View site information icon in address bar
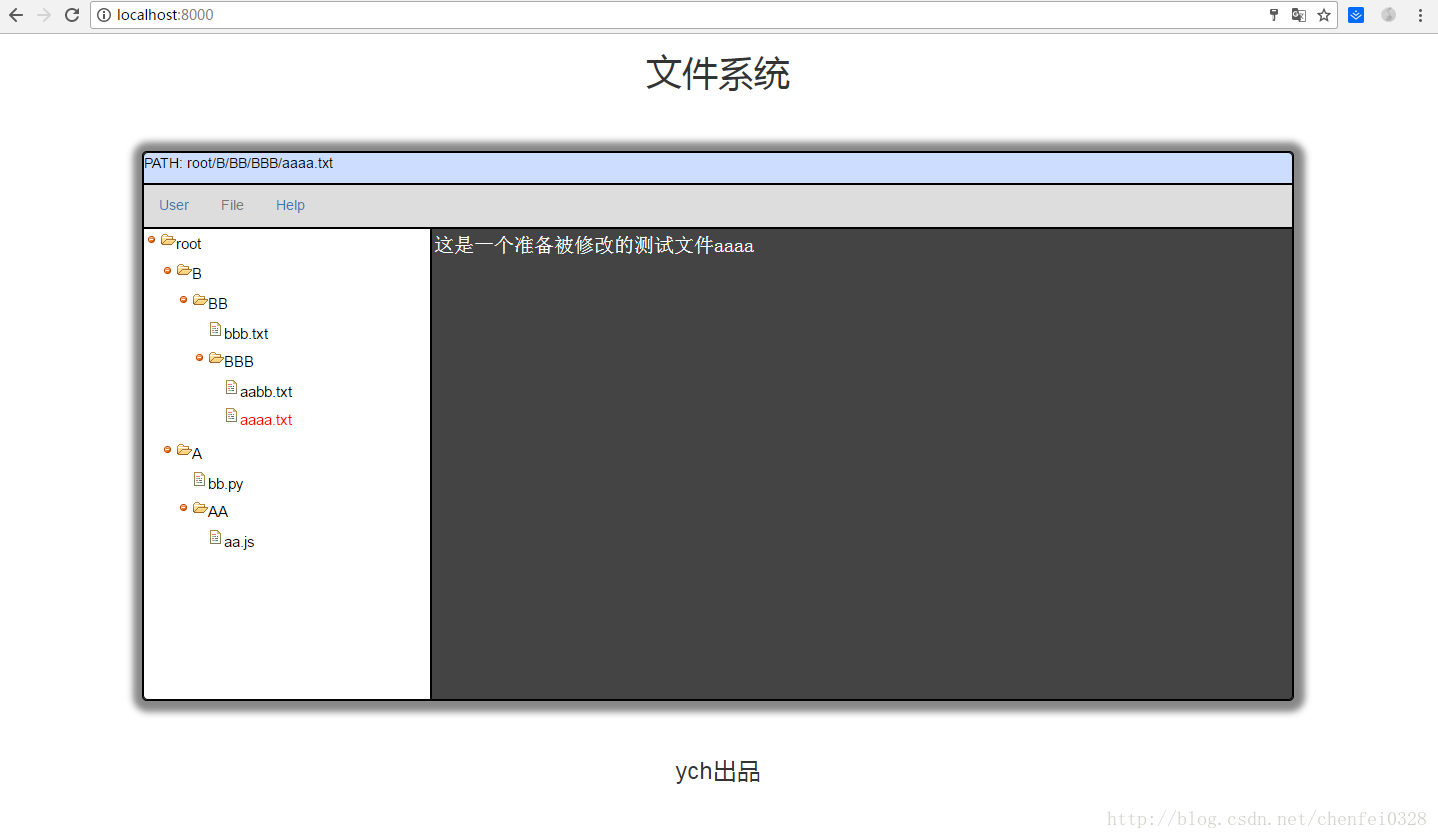Viewport: 1438px width, 839px height. (x=104, y=15)
